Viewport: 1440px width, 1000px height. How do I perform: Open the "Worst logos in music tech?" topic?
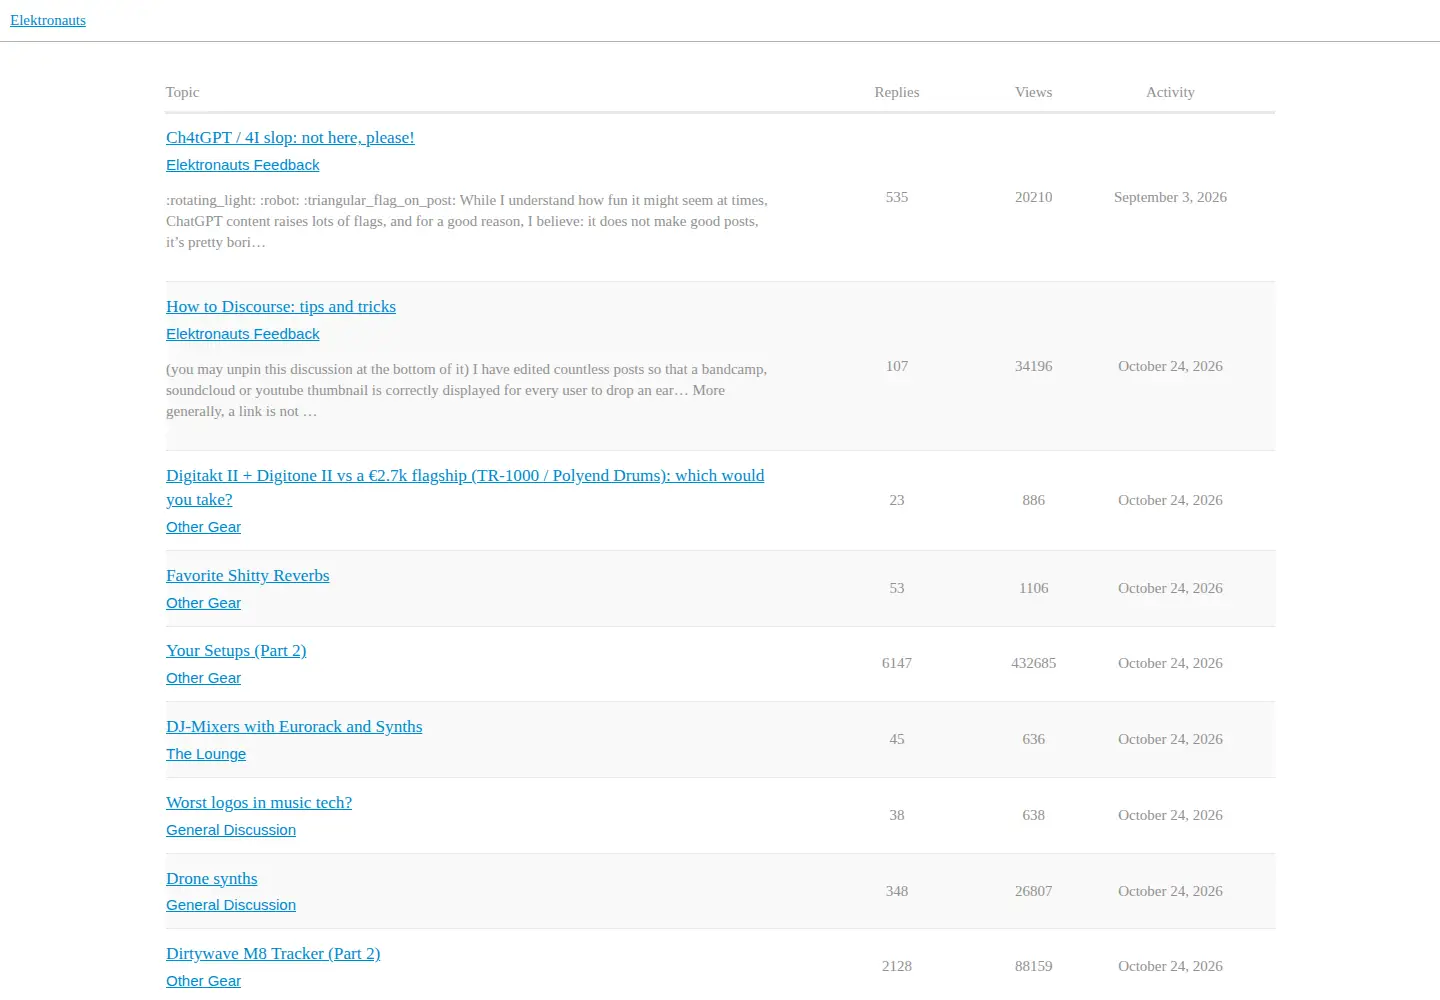259,803
